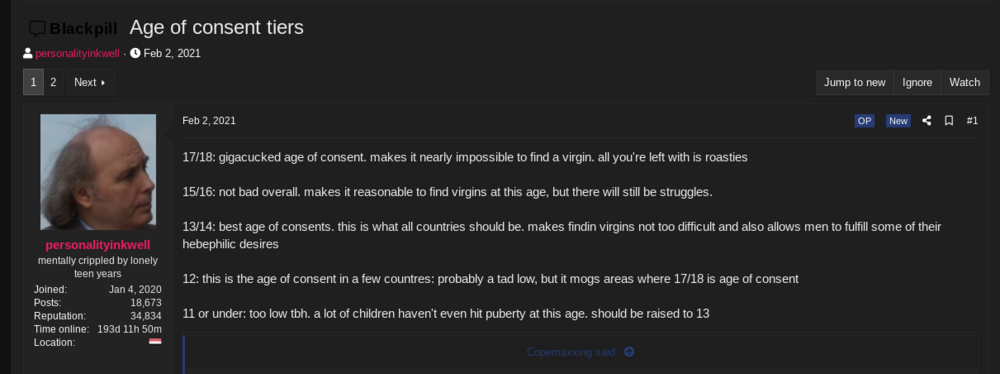
Task: Bookmark the first post via bookmark icon
Action: [x=949, y=121]
